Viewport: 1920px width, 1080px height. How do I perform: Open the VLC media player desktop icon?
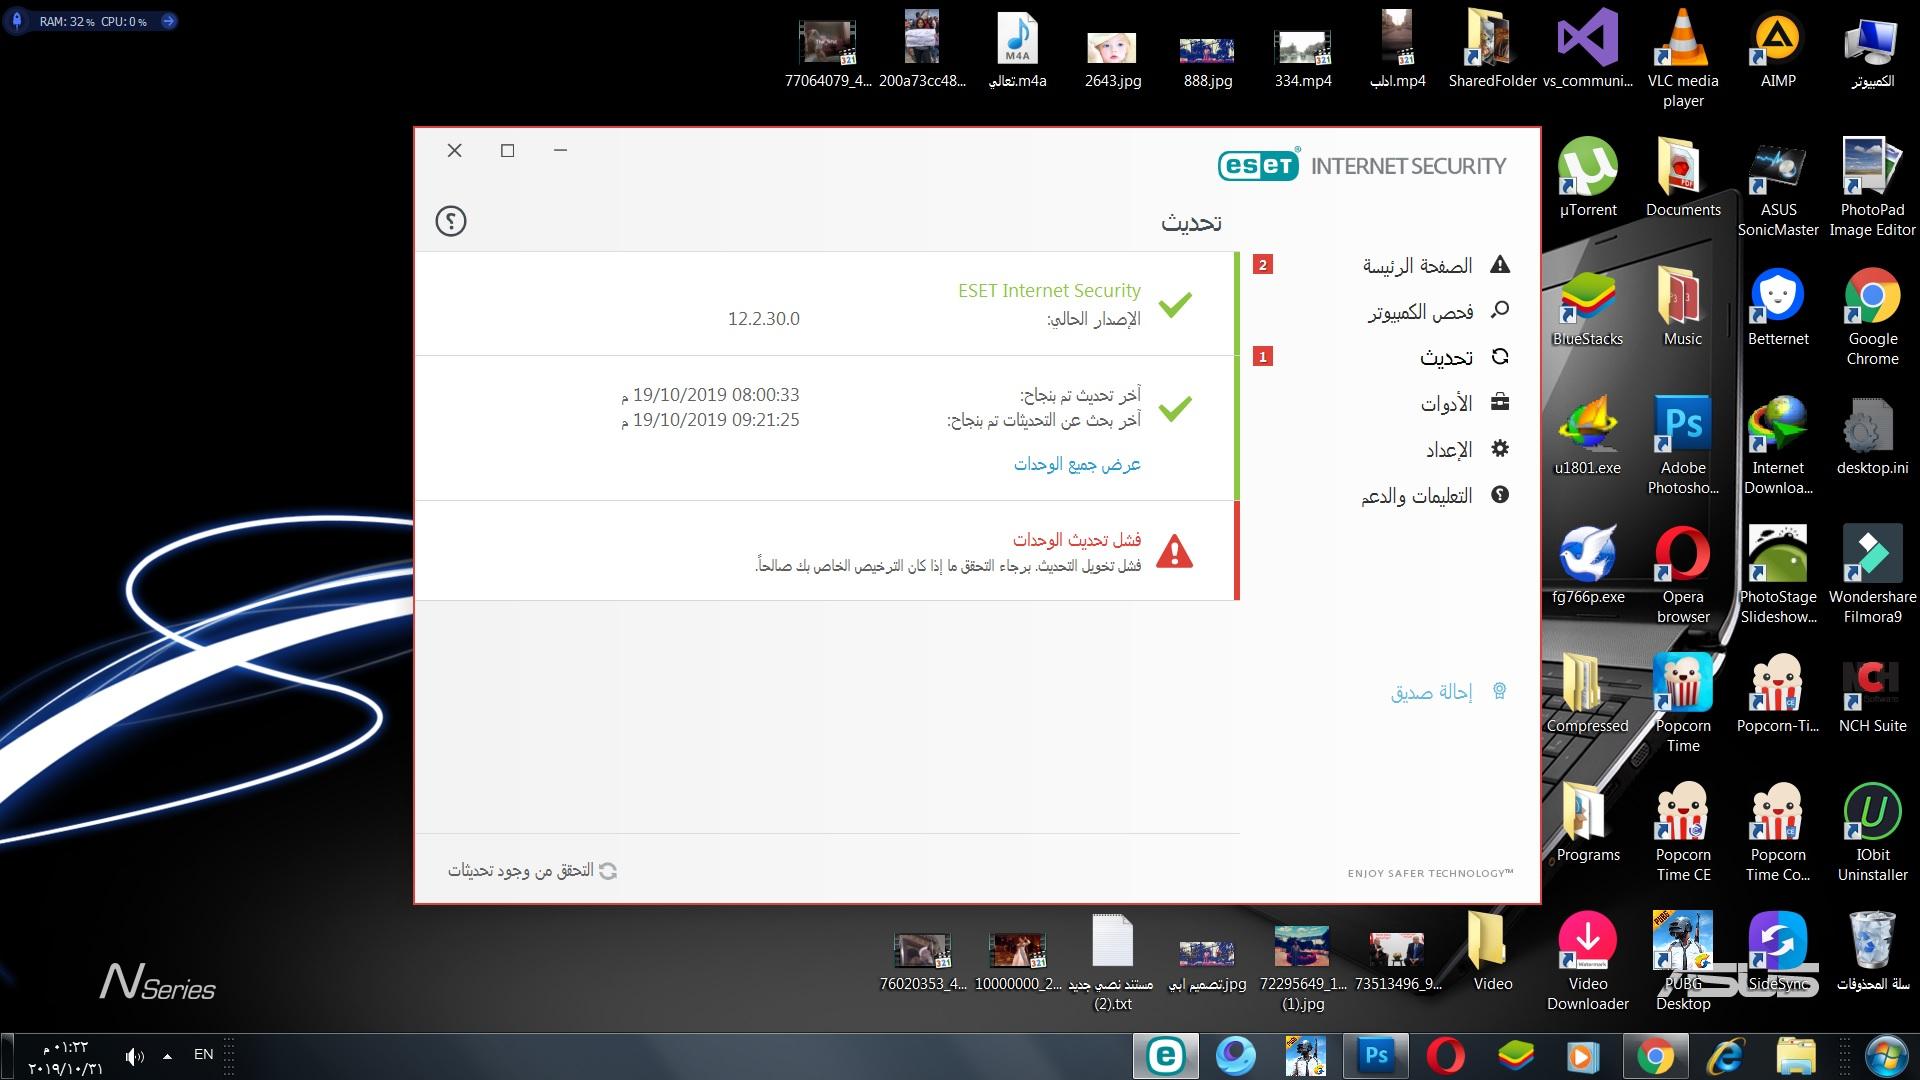point(1683,58)
